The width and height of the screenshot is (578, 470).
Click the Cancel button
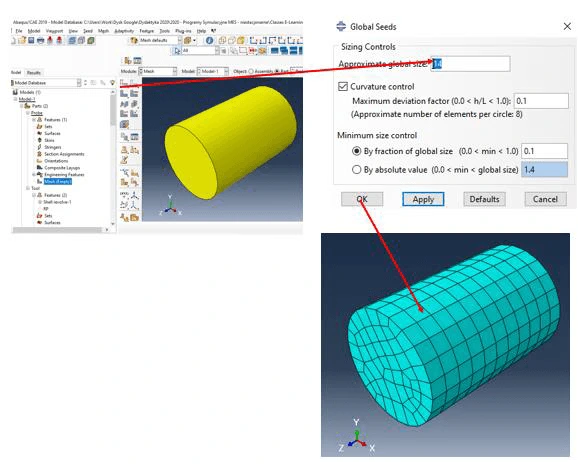pos(546,199)
